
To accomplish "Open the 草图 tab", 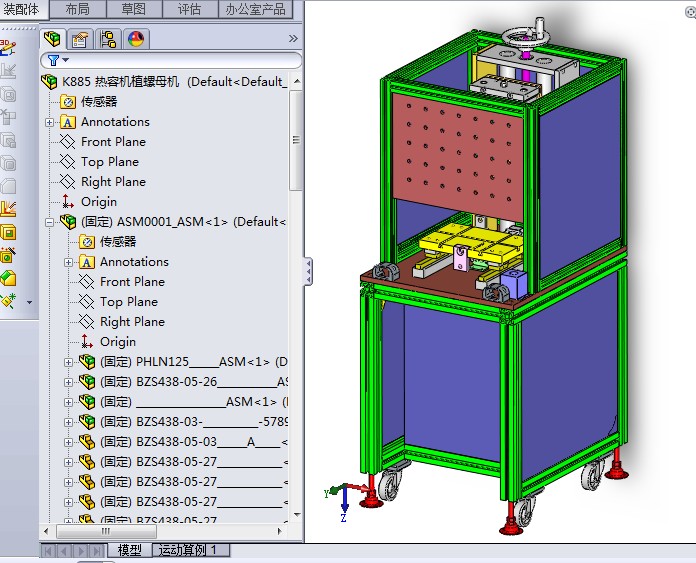I will tap(134, 9).
